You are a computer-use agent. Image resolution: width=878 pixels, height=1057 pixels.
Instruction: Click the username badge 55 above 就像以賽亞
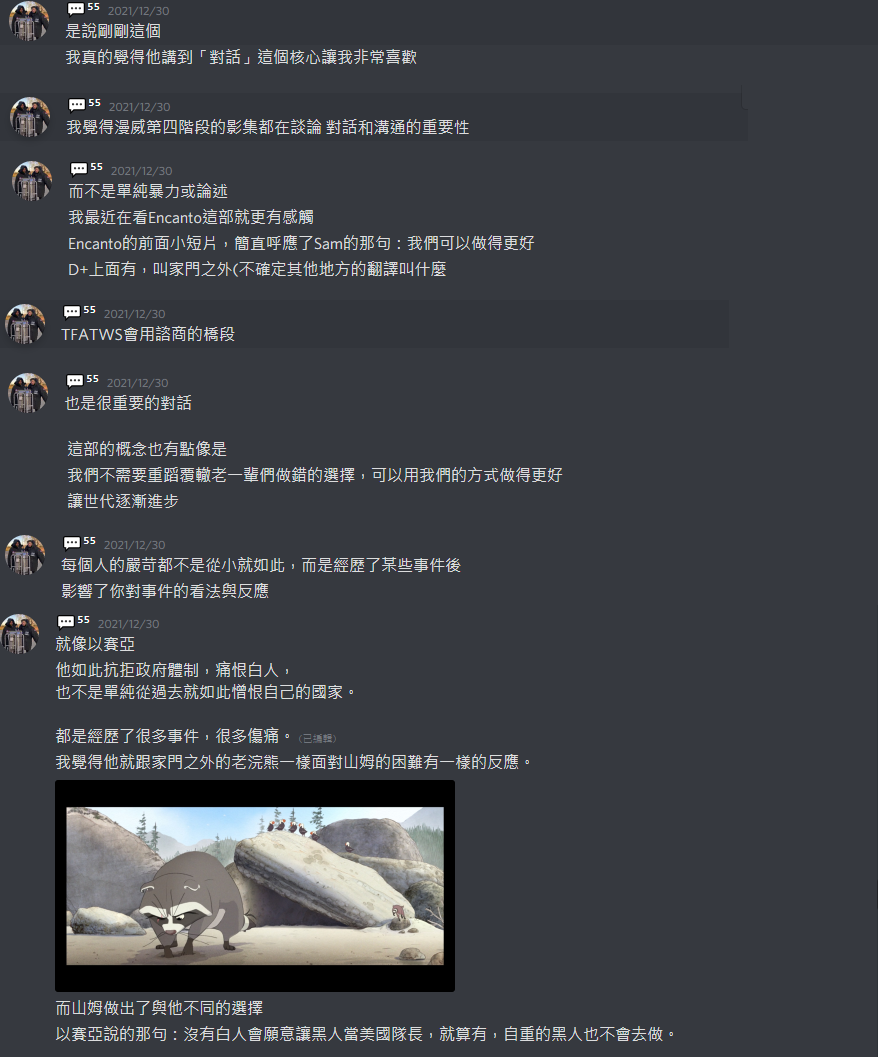84,620
